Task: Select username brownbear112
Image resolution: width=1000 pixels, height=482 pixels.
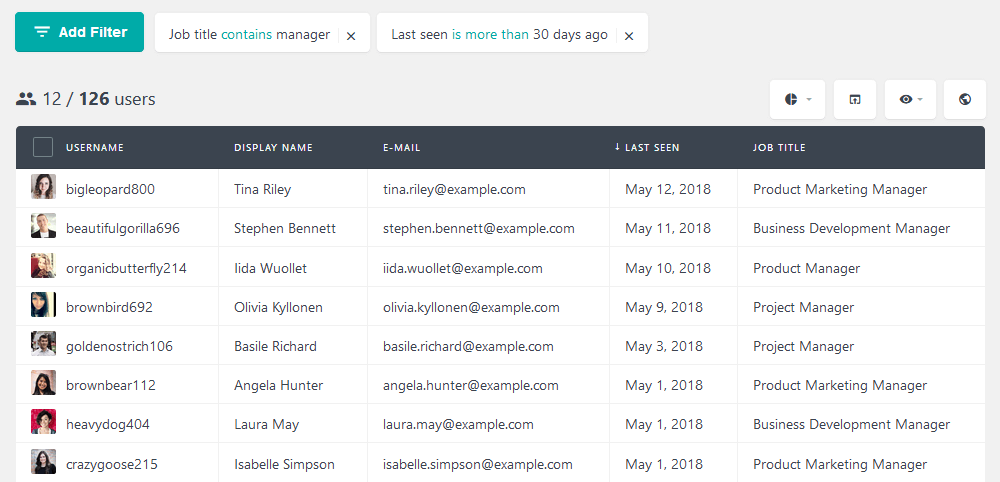Action: click(111, 385)
